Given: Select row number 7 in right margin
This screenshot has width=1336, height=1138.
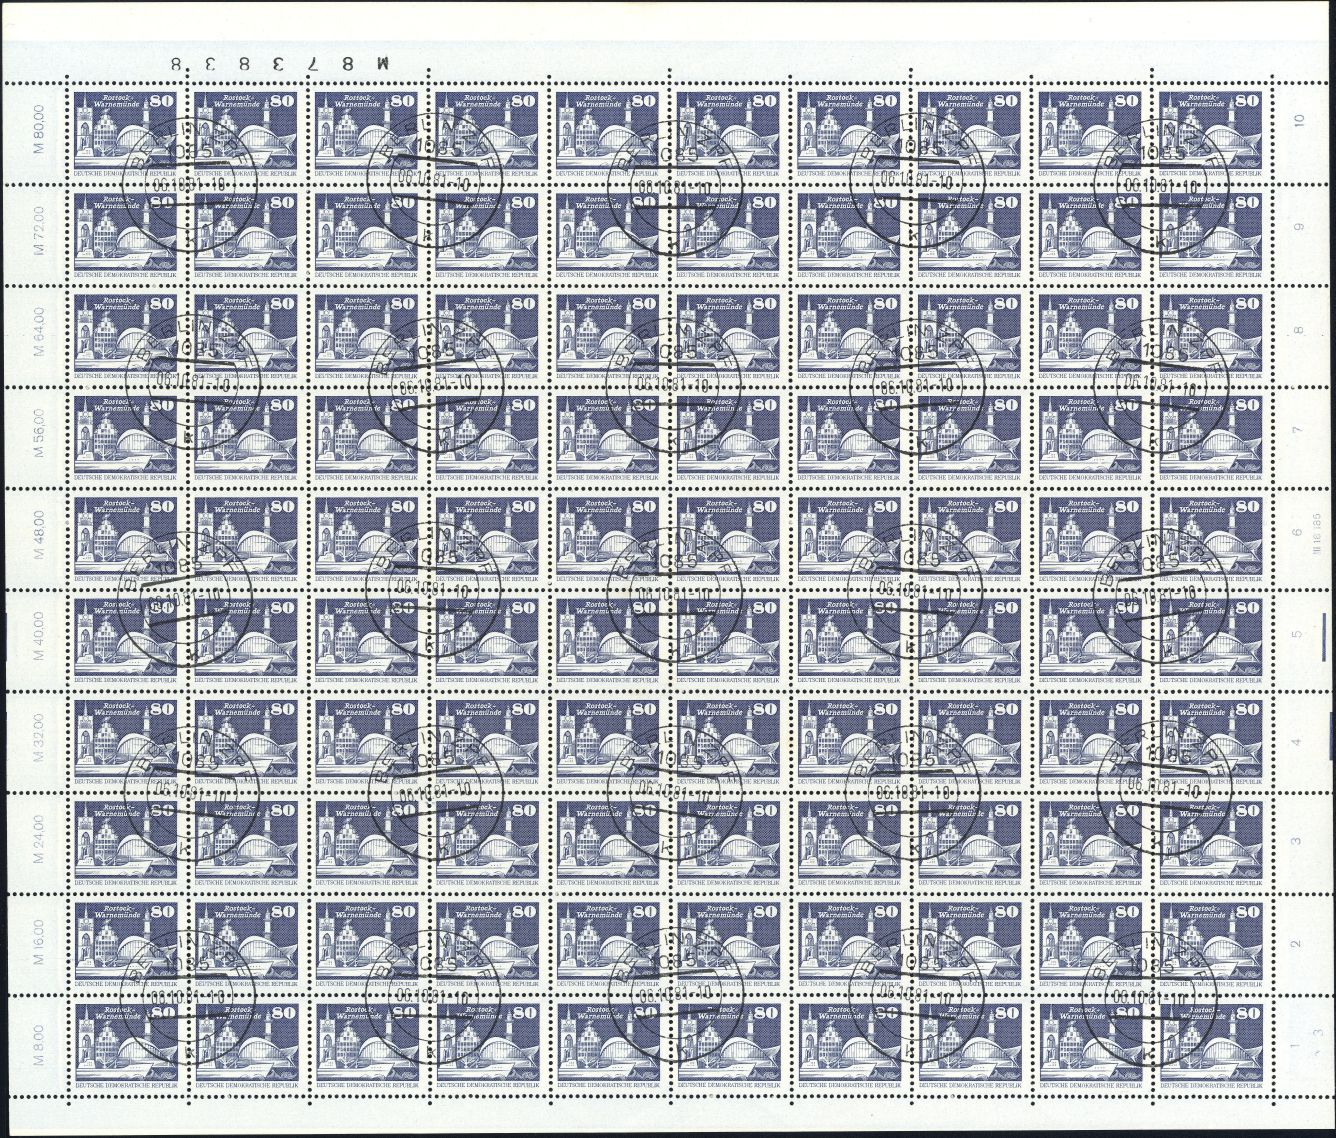Looking at the screenshot, I should (1299, 429).
